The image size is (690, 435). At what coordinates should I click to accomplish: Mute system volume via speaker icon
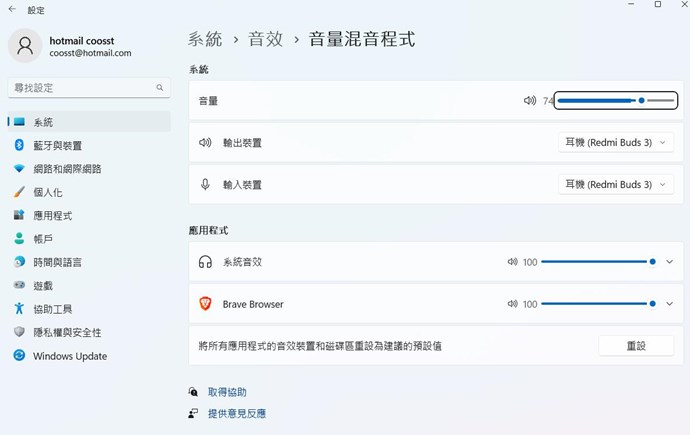(x=529, y=101)
